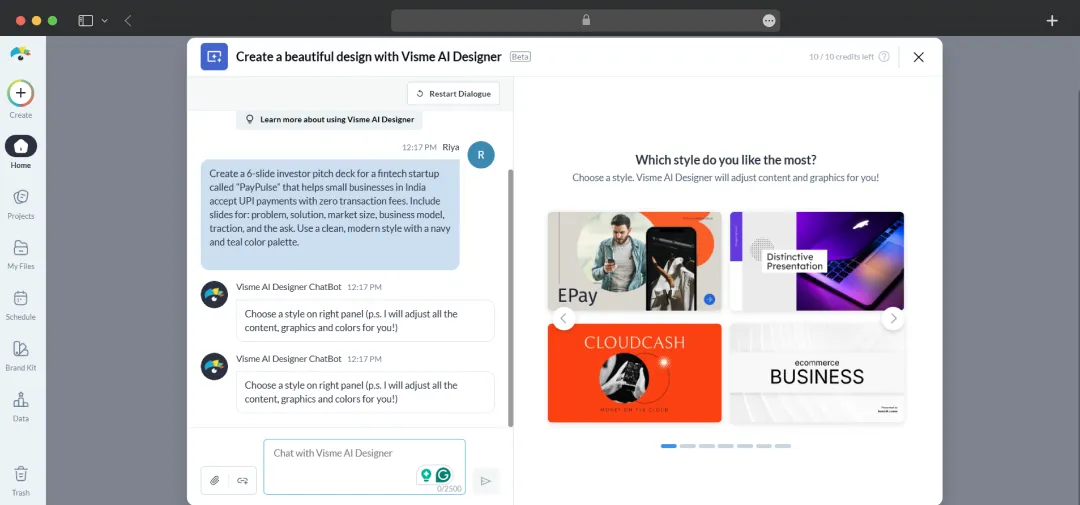Click the second Choose a style chatbot message

click(365, 392)
